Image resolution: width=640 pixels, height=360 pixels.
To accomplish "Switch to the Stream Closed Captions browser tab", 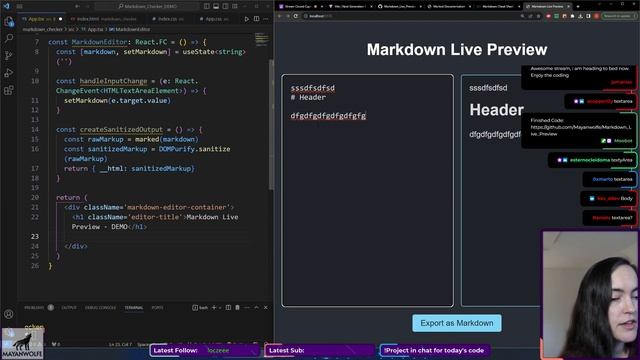I will (x=300, y=7).
